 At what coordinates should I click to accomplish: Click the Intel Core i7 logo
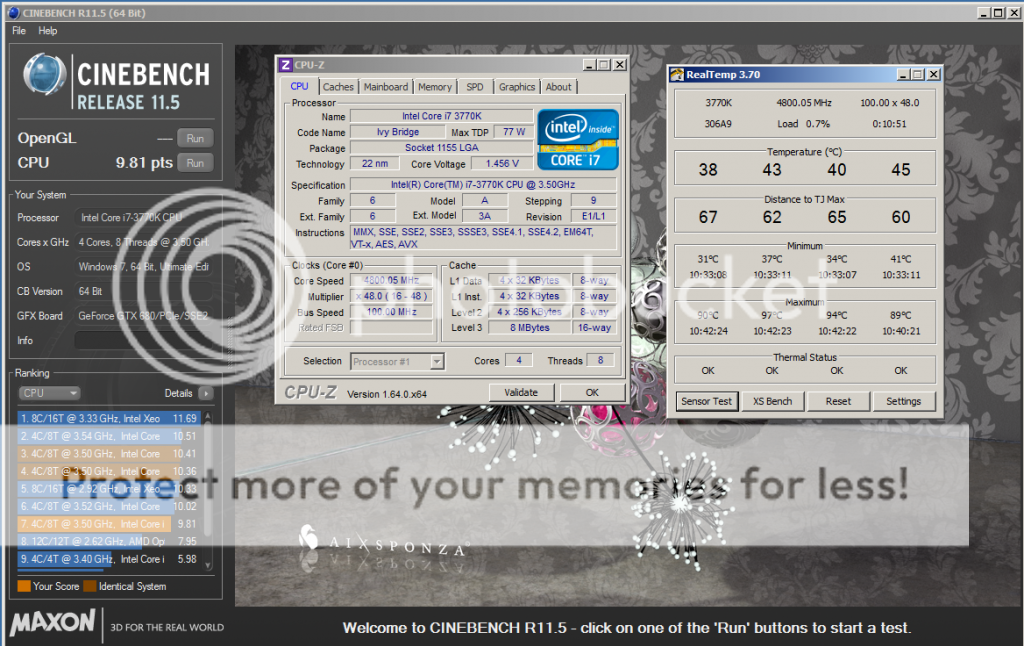pyautogui.click(x=578, y=139)
